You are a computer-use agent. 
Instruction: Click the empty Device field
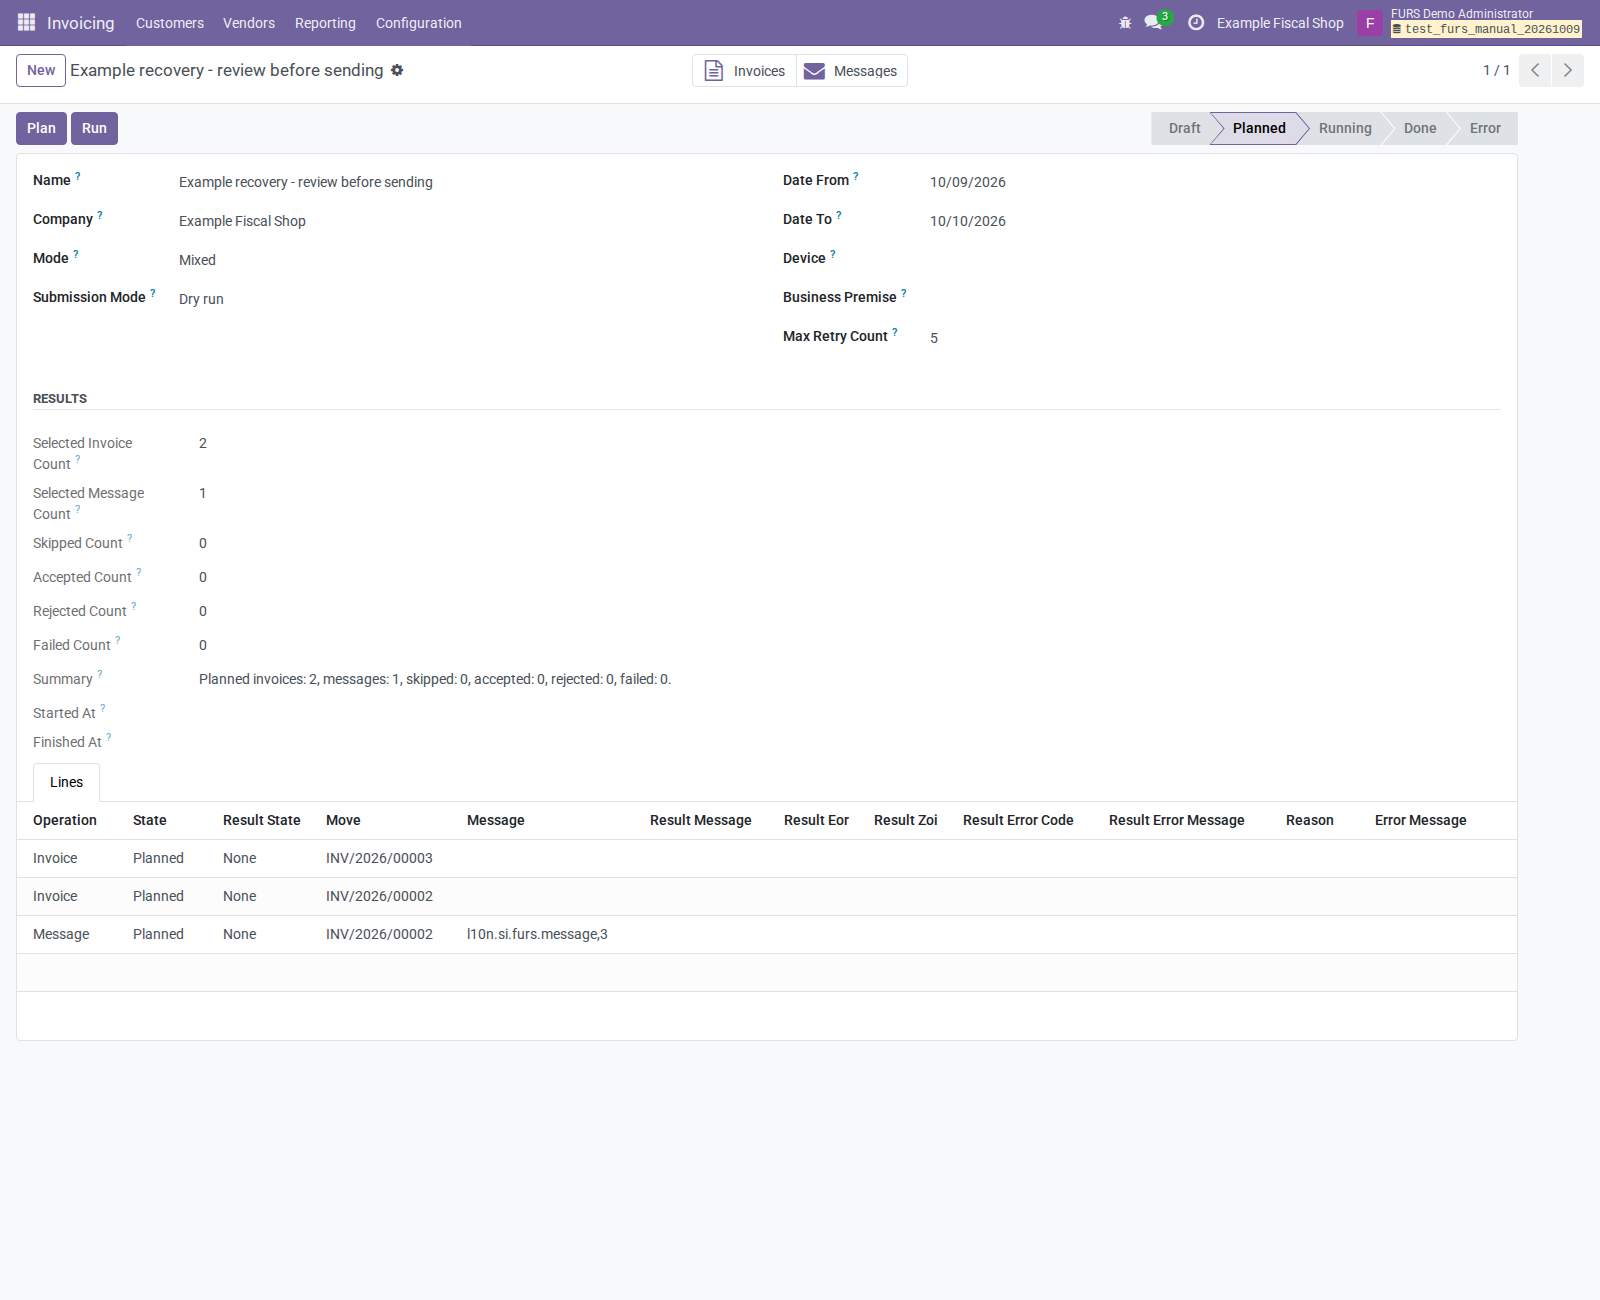[x=1215, y=259]
